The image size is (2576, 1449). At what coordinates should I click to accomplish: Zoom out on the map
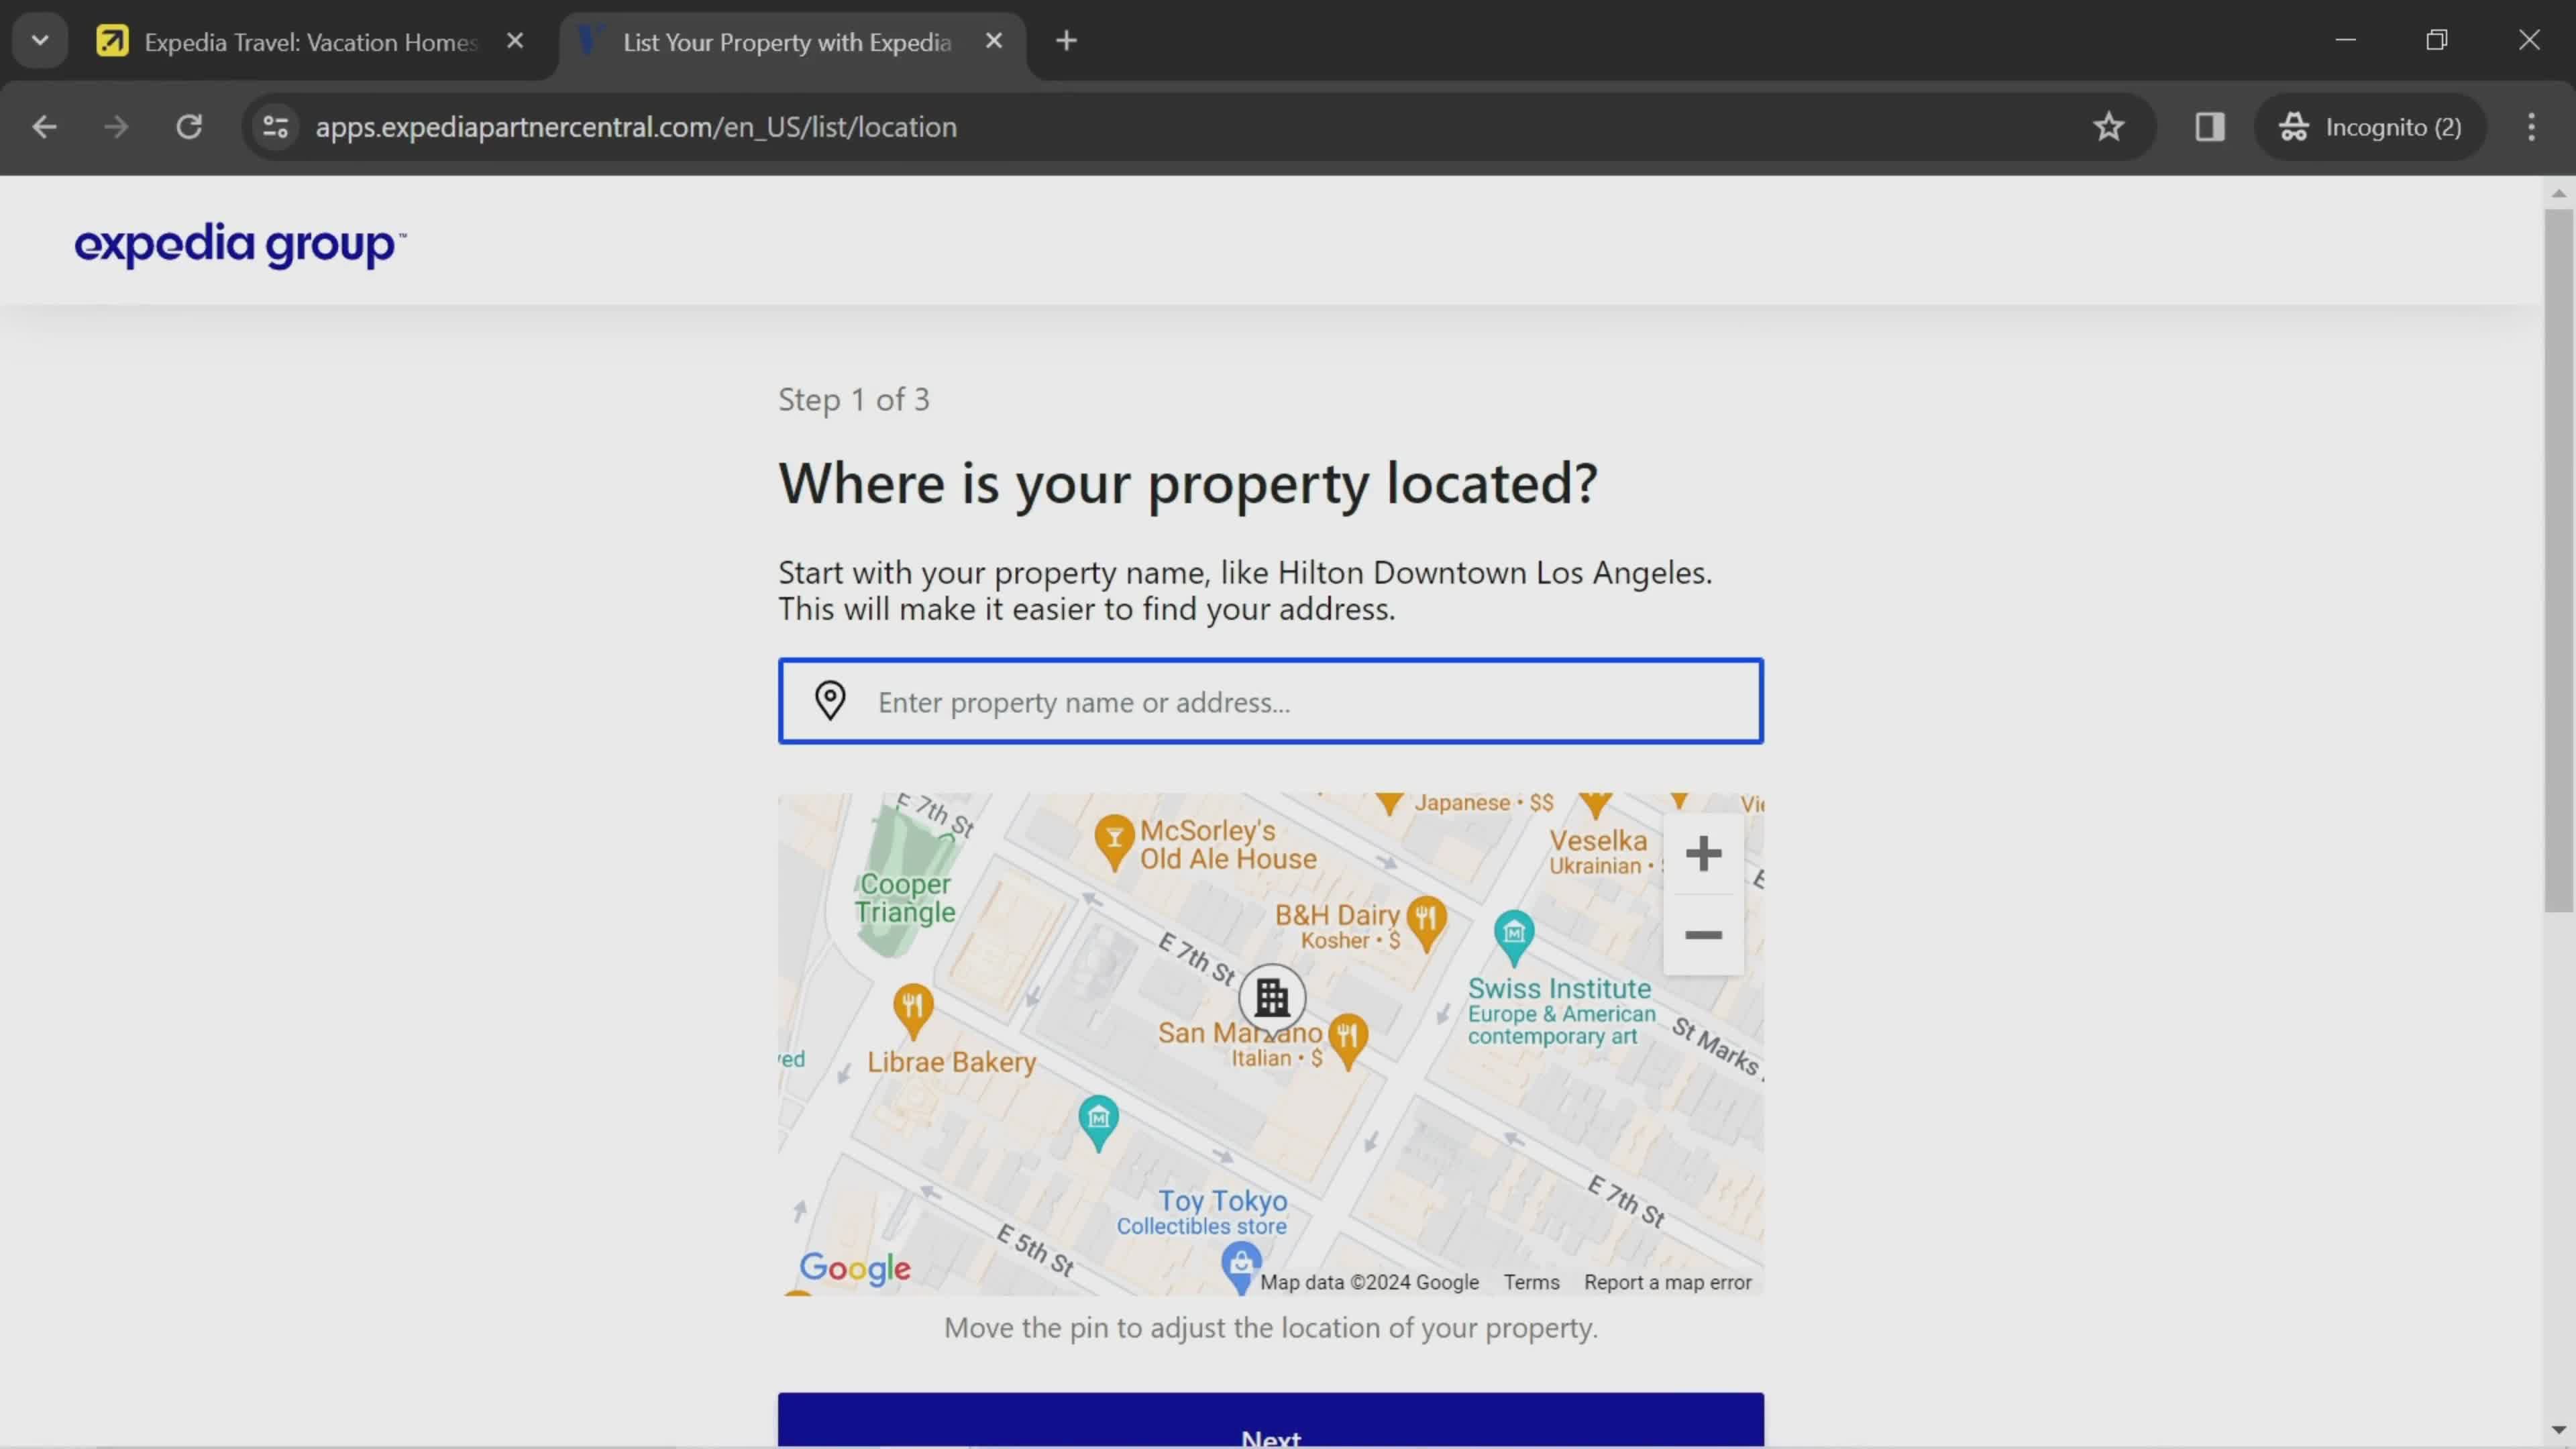click(1703, 935)
